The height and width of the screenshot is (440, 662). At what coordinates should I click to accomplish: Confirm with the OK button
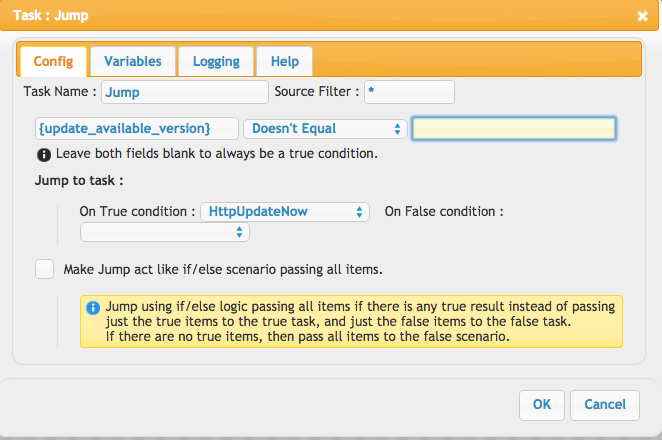point(542,405)
